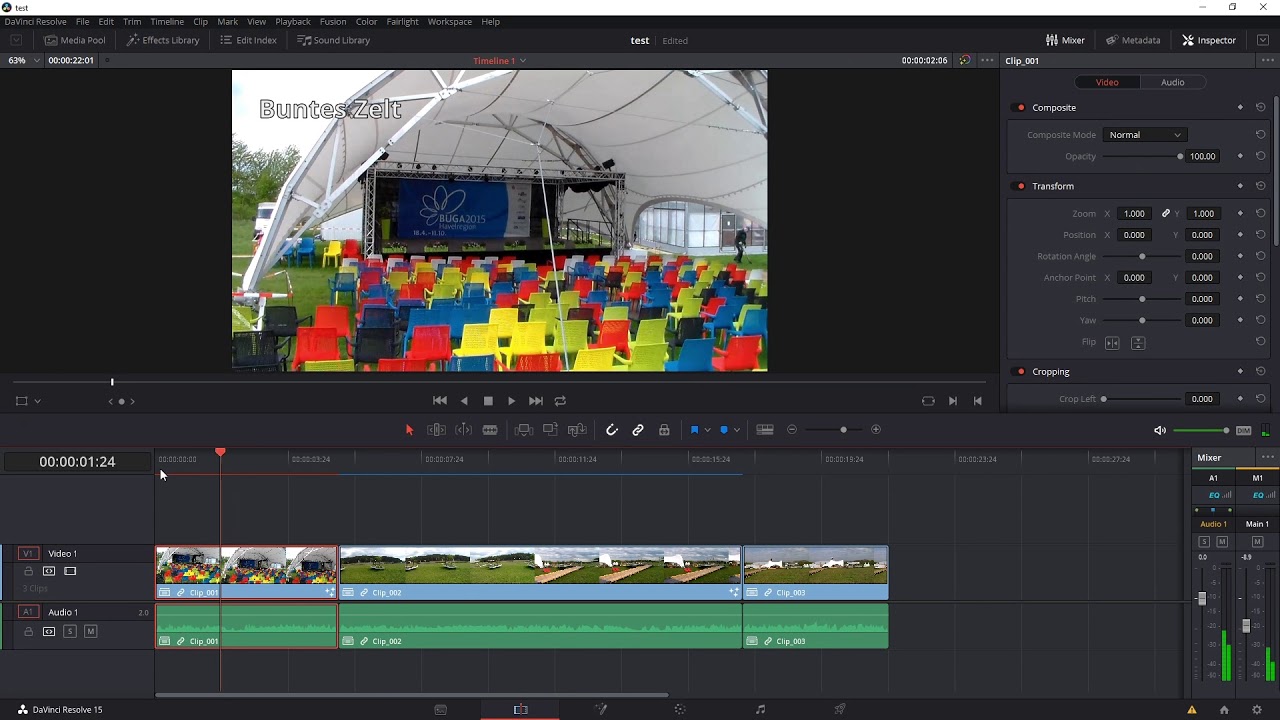The height and width of the screenshot is (720, 1280).
Task: Click the warning triangle status icon
Action: (1192, 710)
